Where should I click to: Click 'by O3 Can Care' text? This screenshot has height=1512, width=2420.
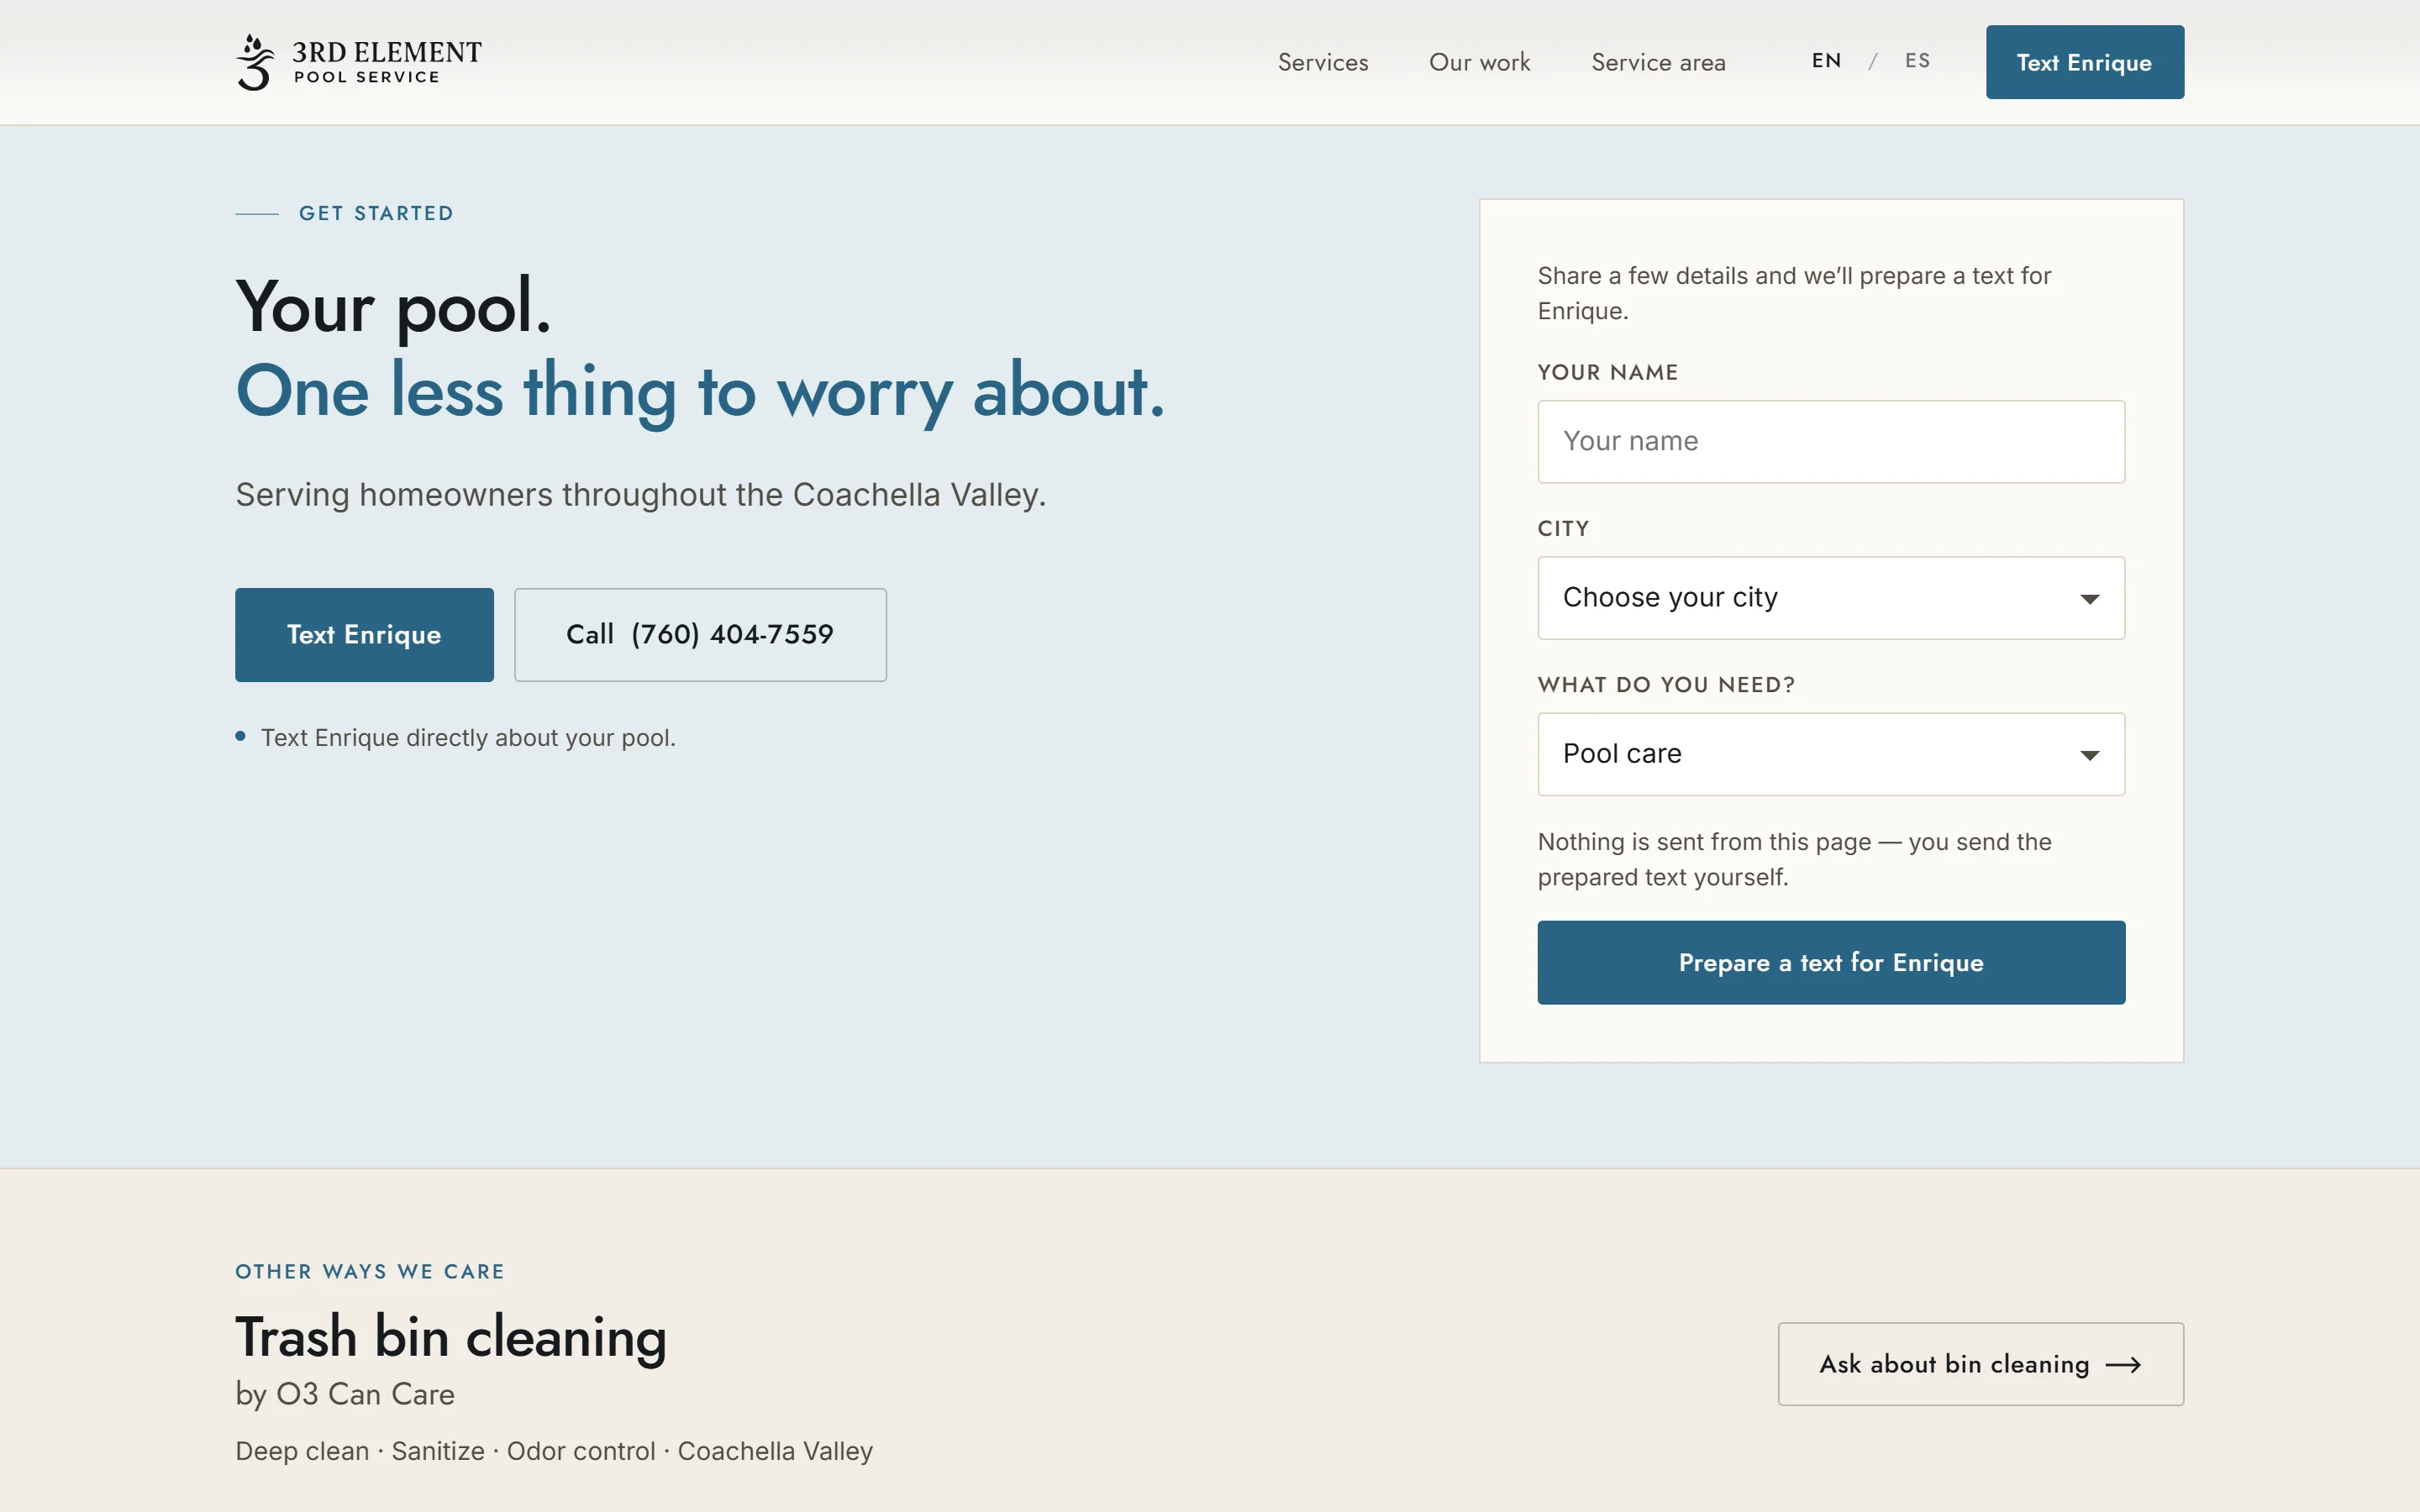pyautogui.click(x=345, y=1394)
